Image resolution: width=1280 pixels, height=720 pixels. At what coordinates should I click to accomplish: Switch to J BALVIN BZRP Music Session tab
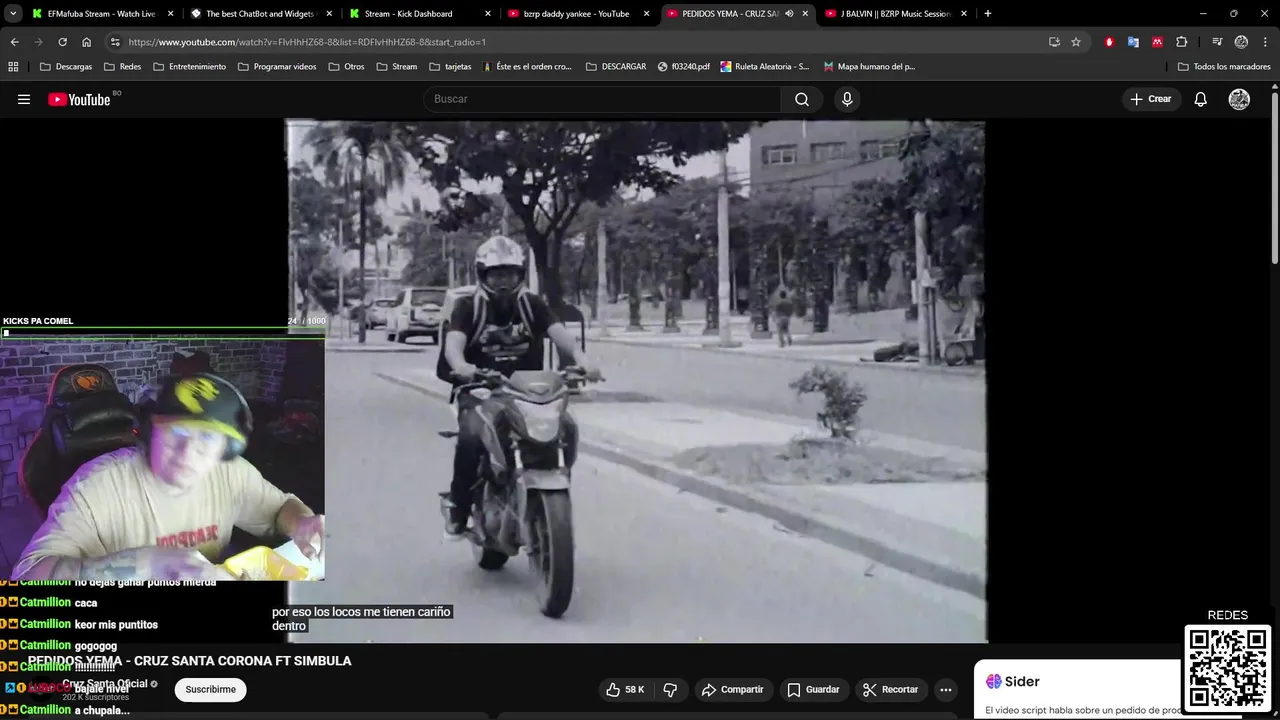[895, 14]
